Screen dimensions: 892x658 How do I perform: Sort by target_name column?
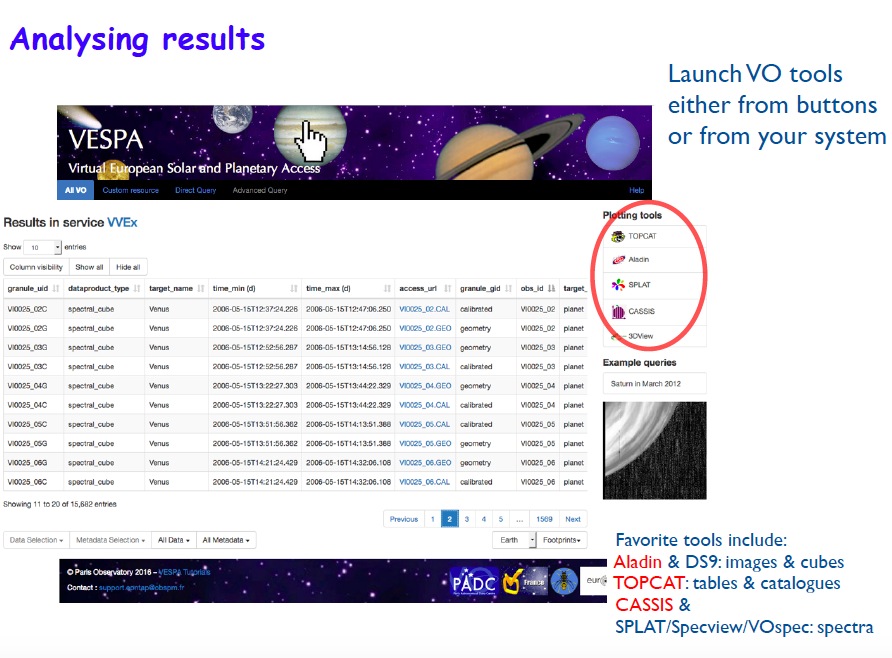(176, 288)
